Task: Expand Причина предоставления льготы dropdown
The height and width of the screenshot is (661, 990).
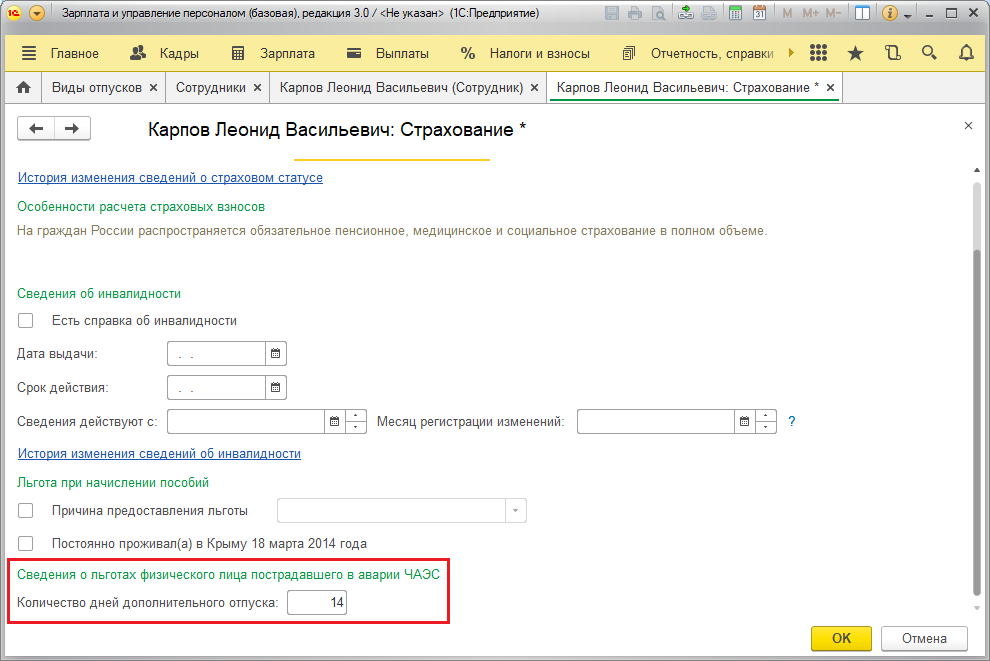Action: [x=515, y=511]
